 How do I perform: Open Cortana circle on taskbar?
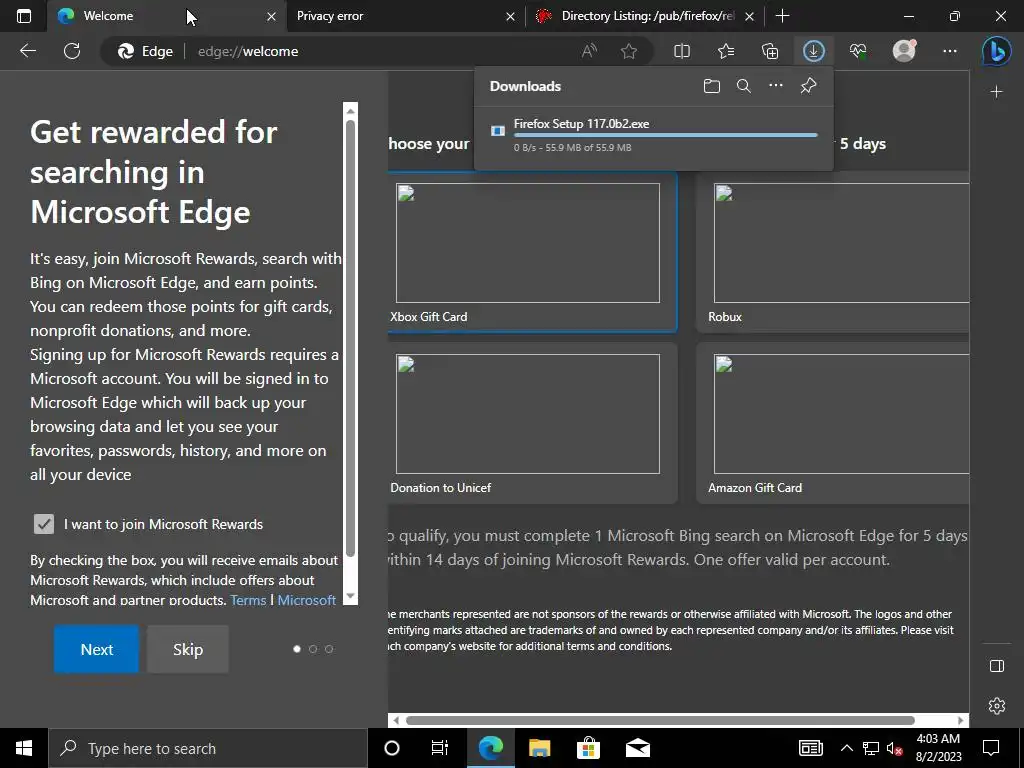tap(392, 748)
